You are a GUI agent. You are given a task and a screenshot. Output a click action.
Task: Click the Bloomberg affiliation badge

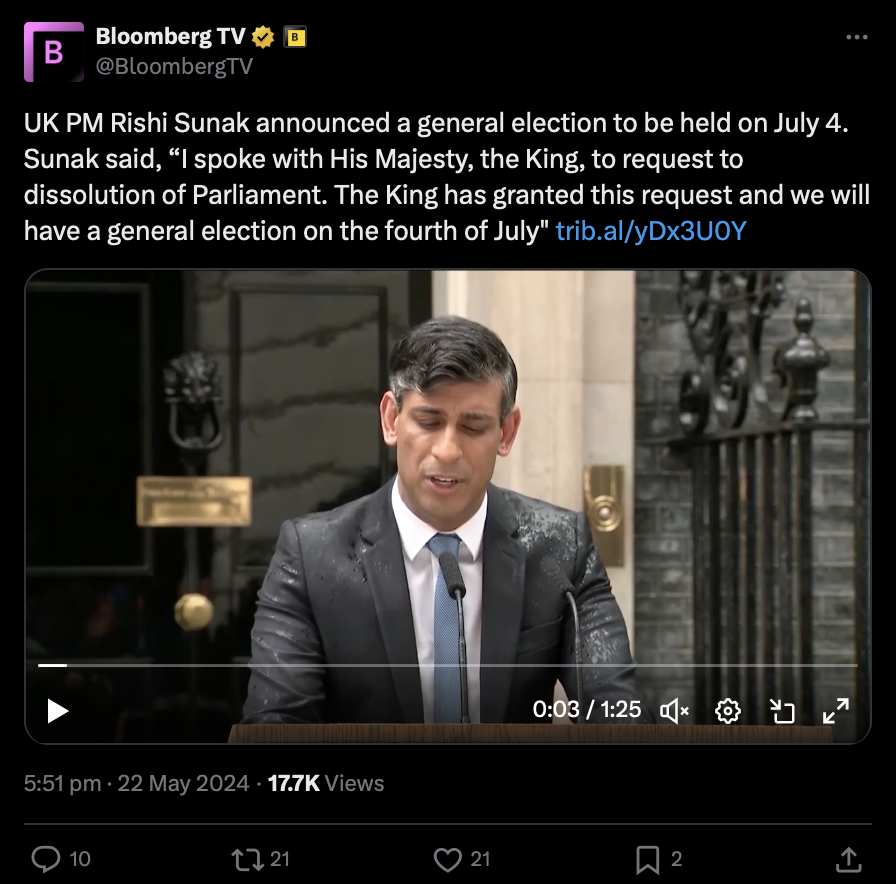point(295,38)
